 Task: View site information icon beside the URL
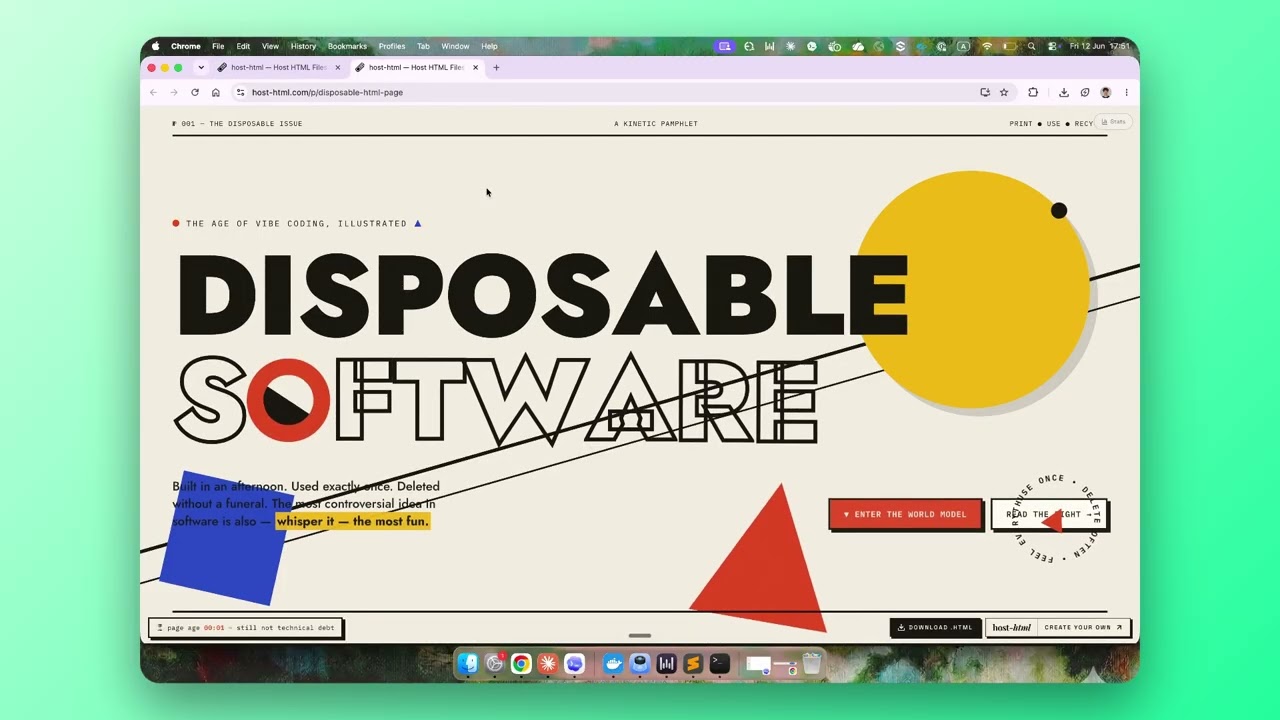click(x=240, y=92)
